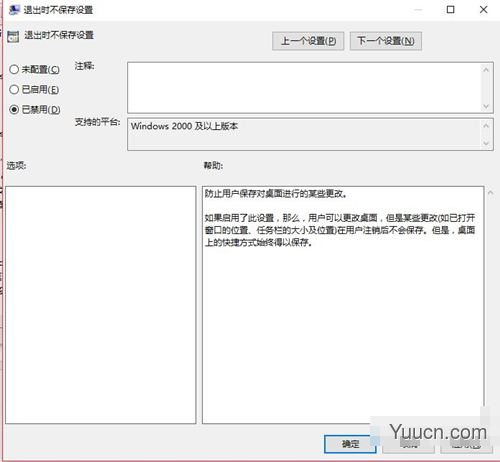Maximize the 退出时不保存设置 window
Image resolution: width=500 pixels, height=462 pixels.
click(x=450, y=10)
